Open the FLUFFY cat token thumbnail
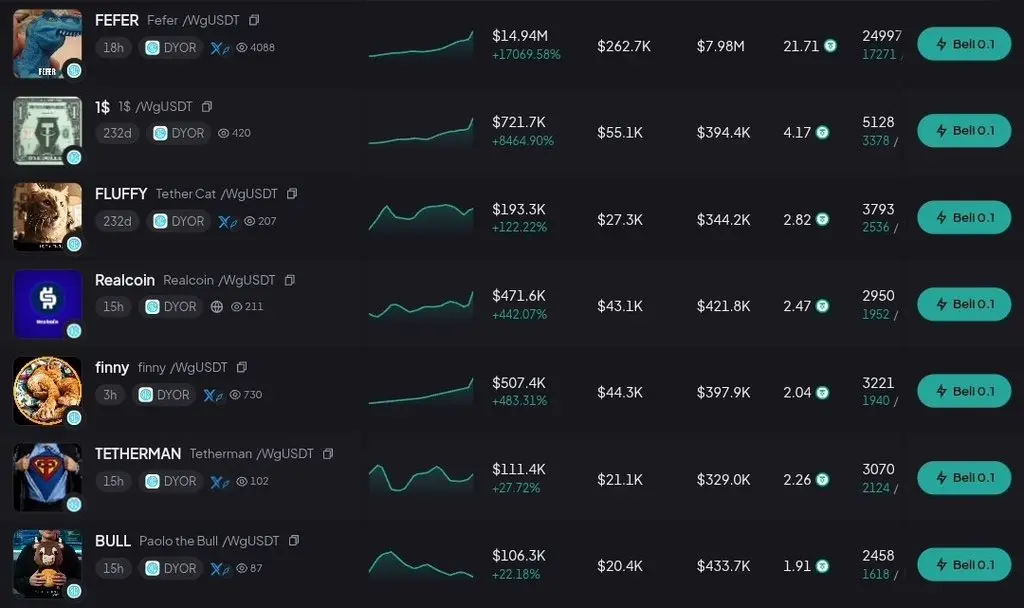 click(48, 217)
